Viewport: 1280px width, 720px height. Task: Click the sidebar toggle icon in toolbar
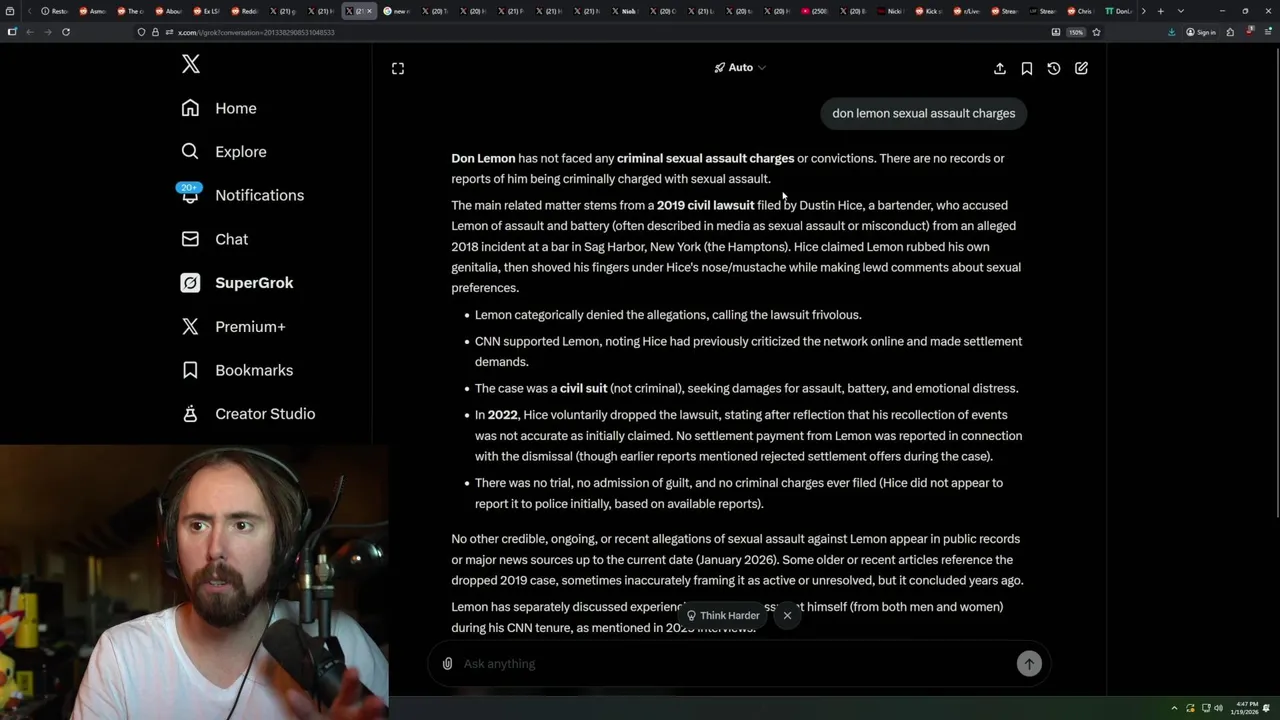(x=11, y=32)
